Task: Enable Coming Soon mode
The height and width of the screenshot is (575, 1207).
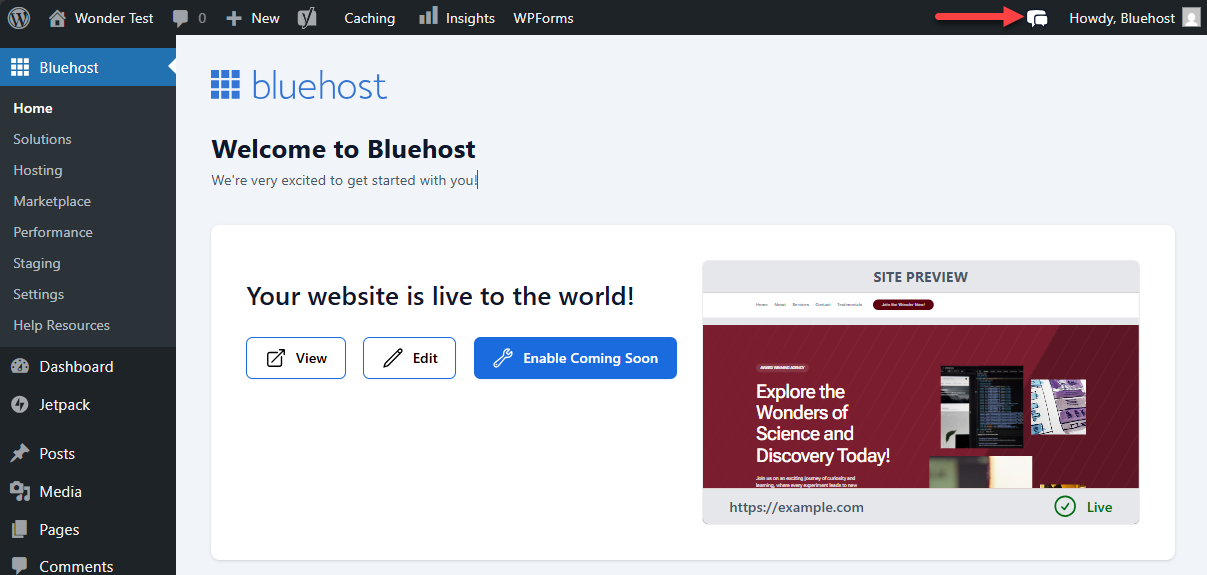Action: coord(575,358)
